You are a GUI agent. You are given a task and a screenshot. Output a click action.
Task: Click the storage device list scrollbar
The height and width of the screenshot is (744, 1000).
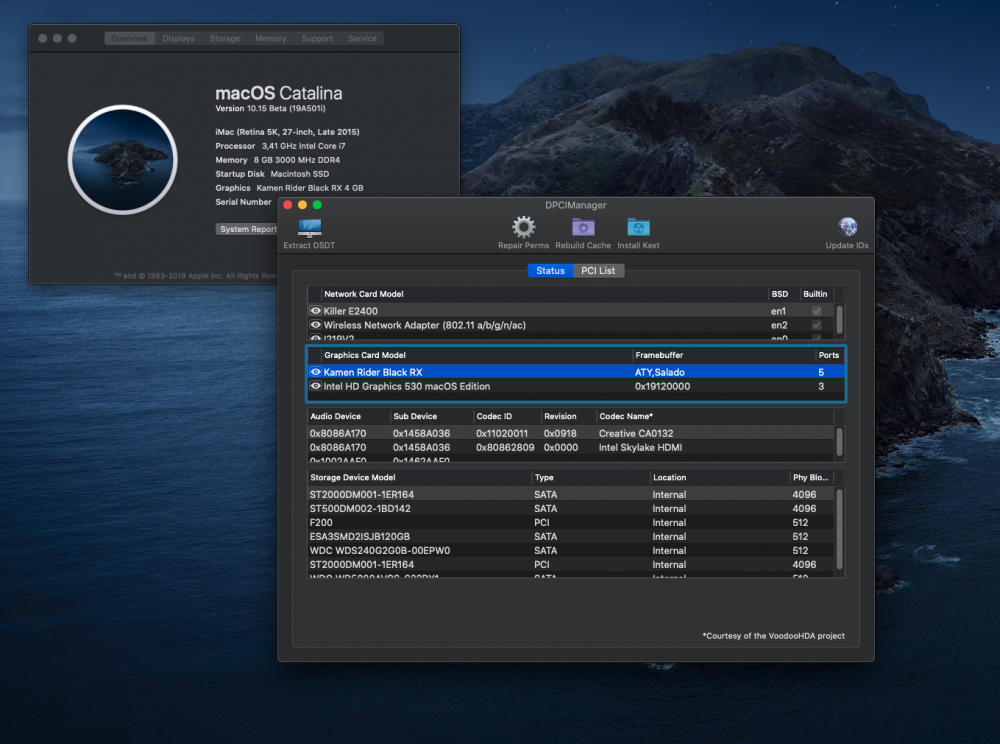click(839, 528)
